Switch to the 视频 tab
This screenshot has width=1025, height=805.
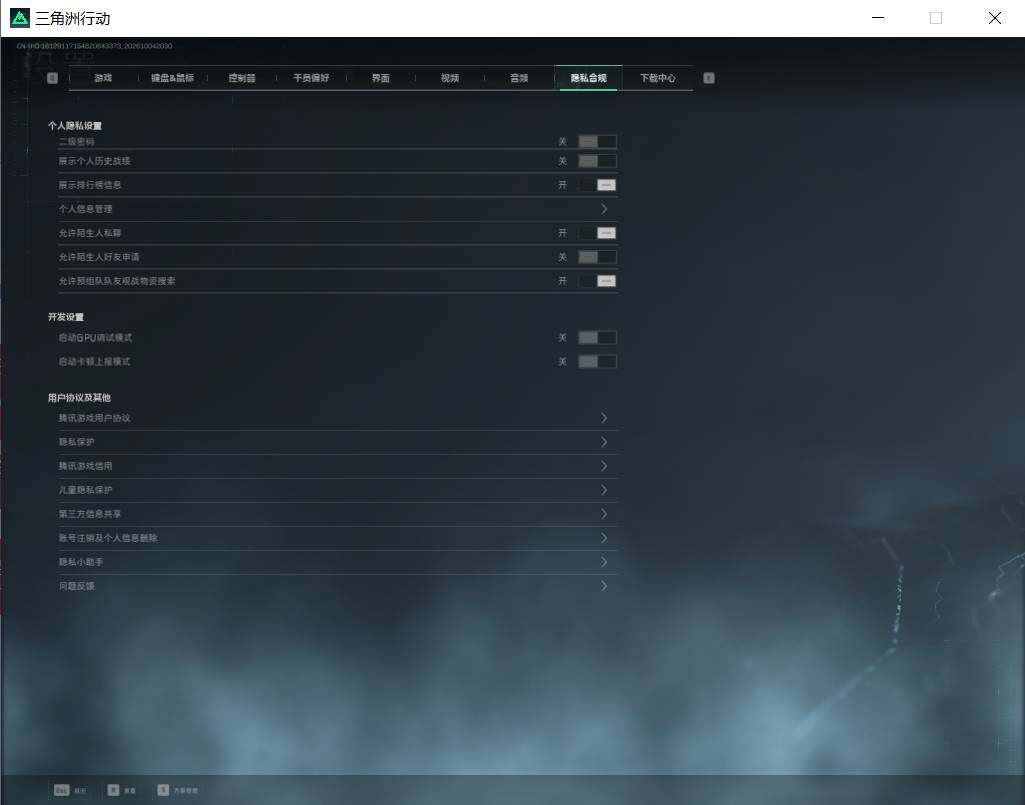[450, 78]
